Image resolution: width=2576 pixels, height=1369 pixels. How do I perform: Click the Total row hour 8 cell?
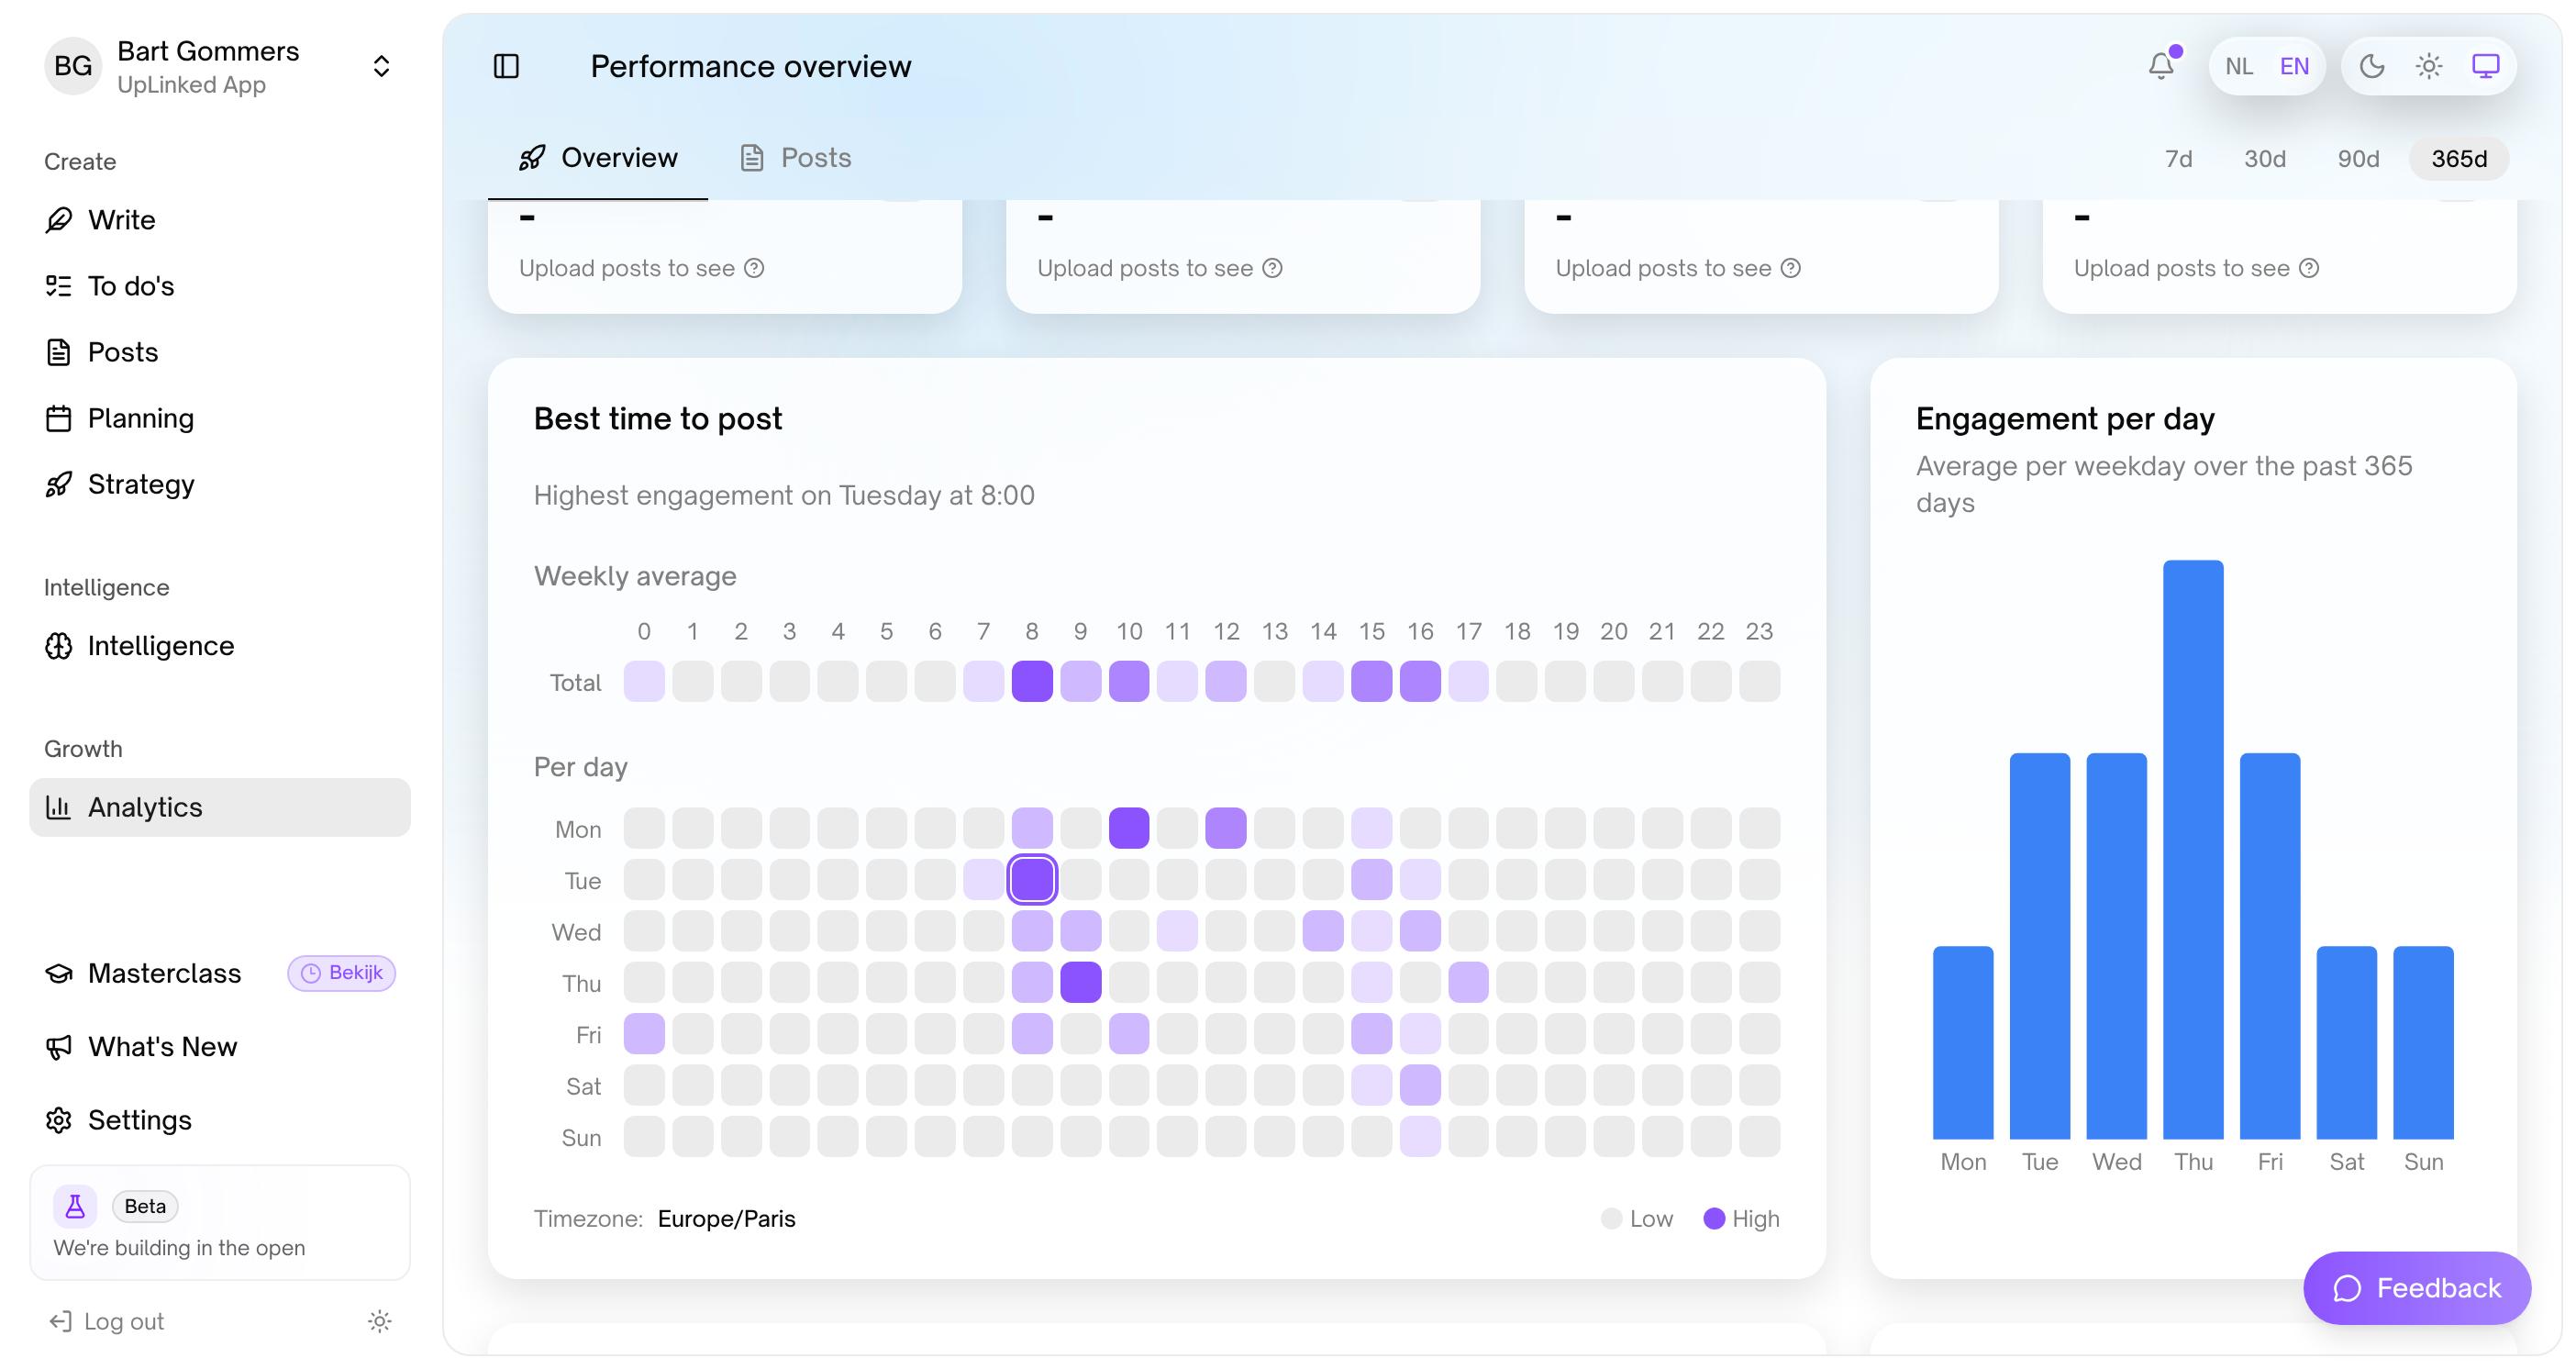[x=1032, y=682]
